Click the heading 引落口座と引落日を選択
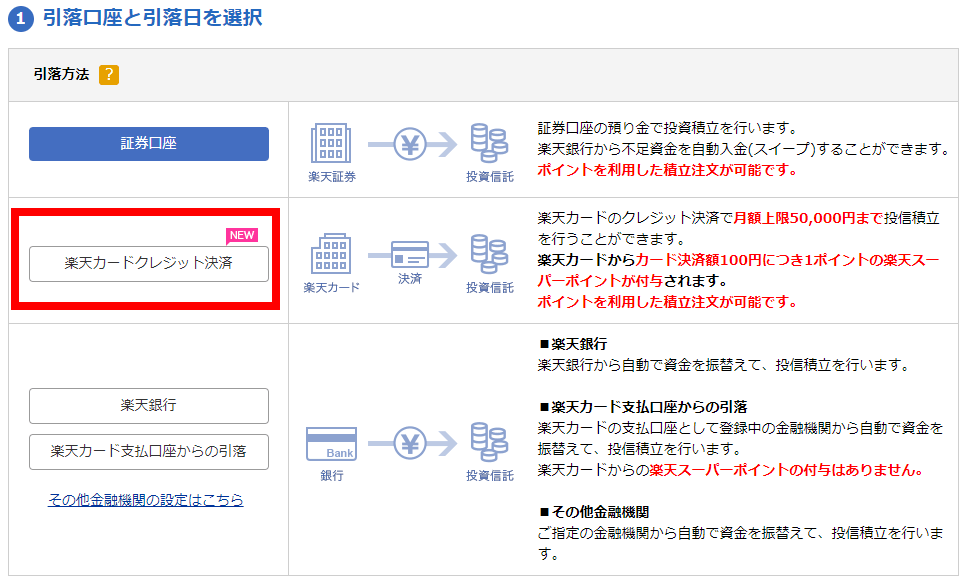Image resolution: width=969 pixels, height=585 pixels. click(153, 17)
